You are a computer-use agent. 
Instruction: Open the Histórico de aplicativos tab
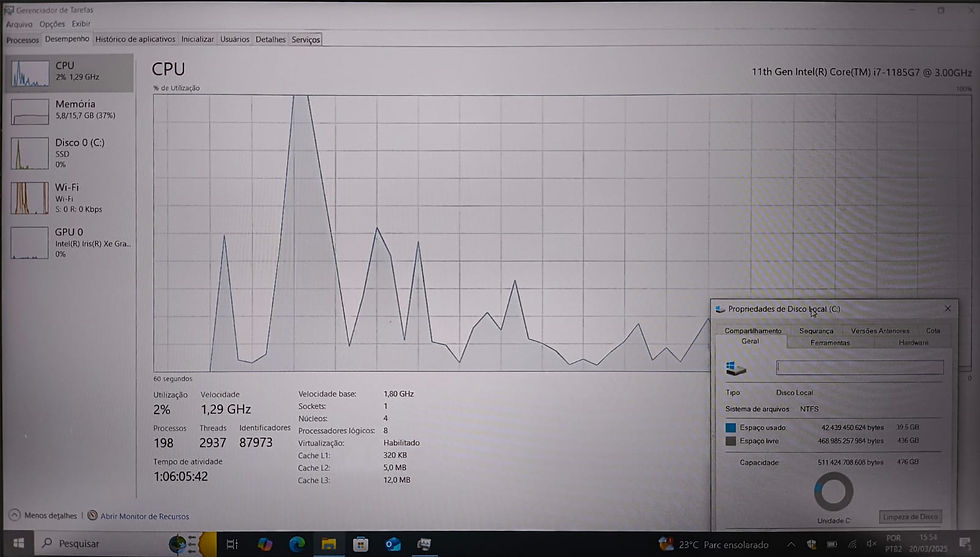click(135, 39)
